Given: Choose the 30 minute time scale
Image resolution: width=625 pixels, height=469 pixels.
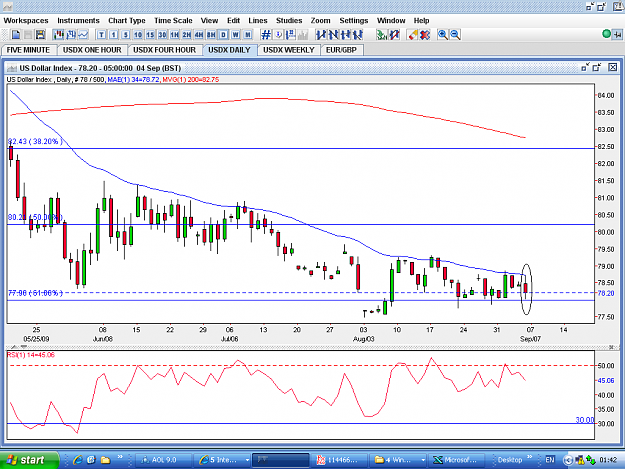Looking at the screenshot, I should click(162, 35).
